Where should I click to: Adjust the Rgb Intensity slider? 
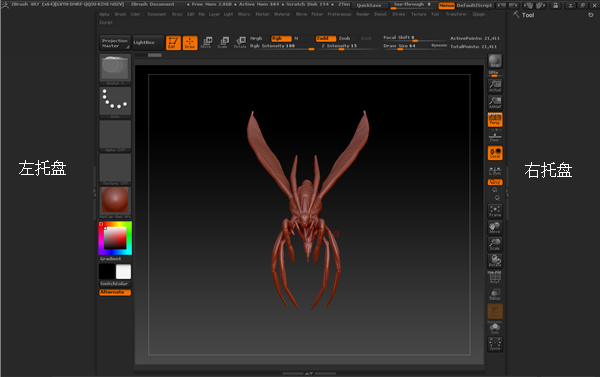pos(282,46)
